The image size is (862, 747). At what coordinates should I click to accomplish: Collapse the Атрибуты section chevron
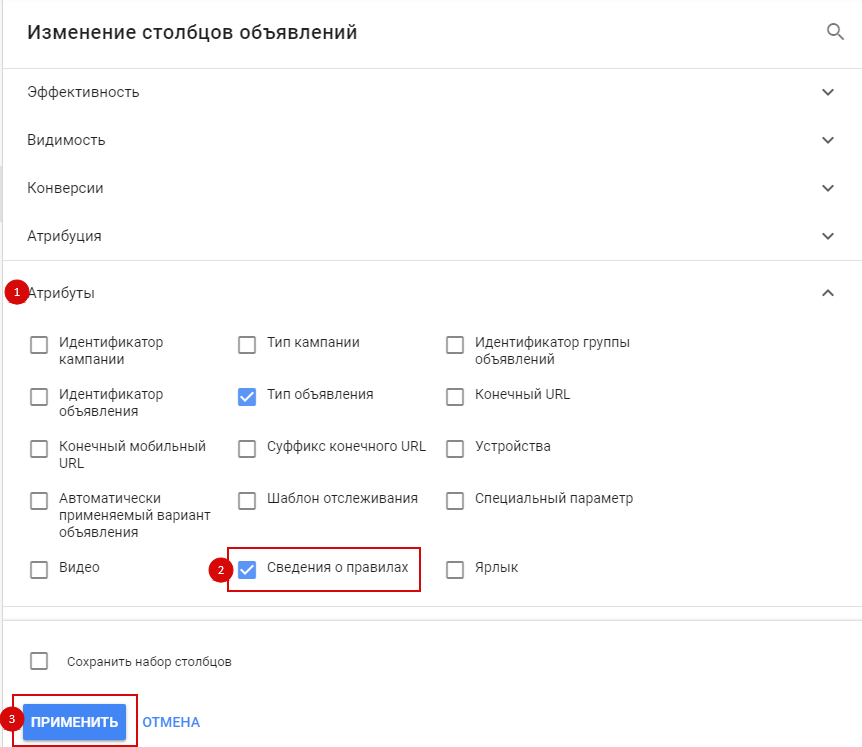[827, 293]
